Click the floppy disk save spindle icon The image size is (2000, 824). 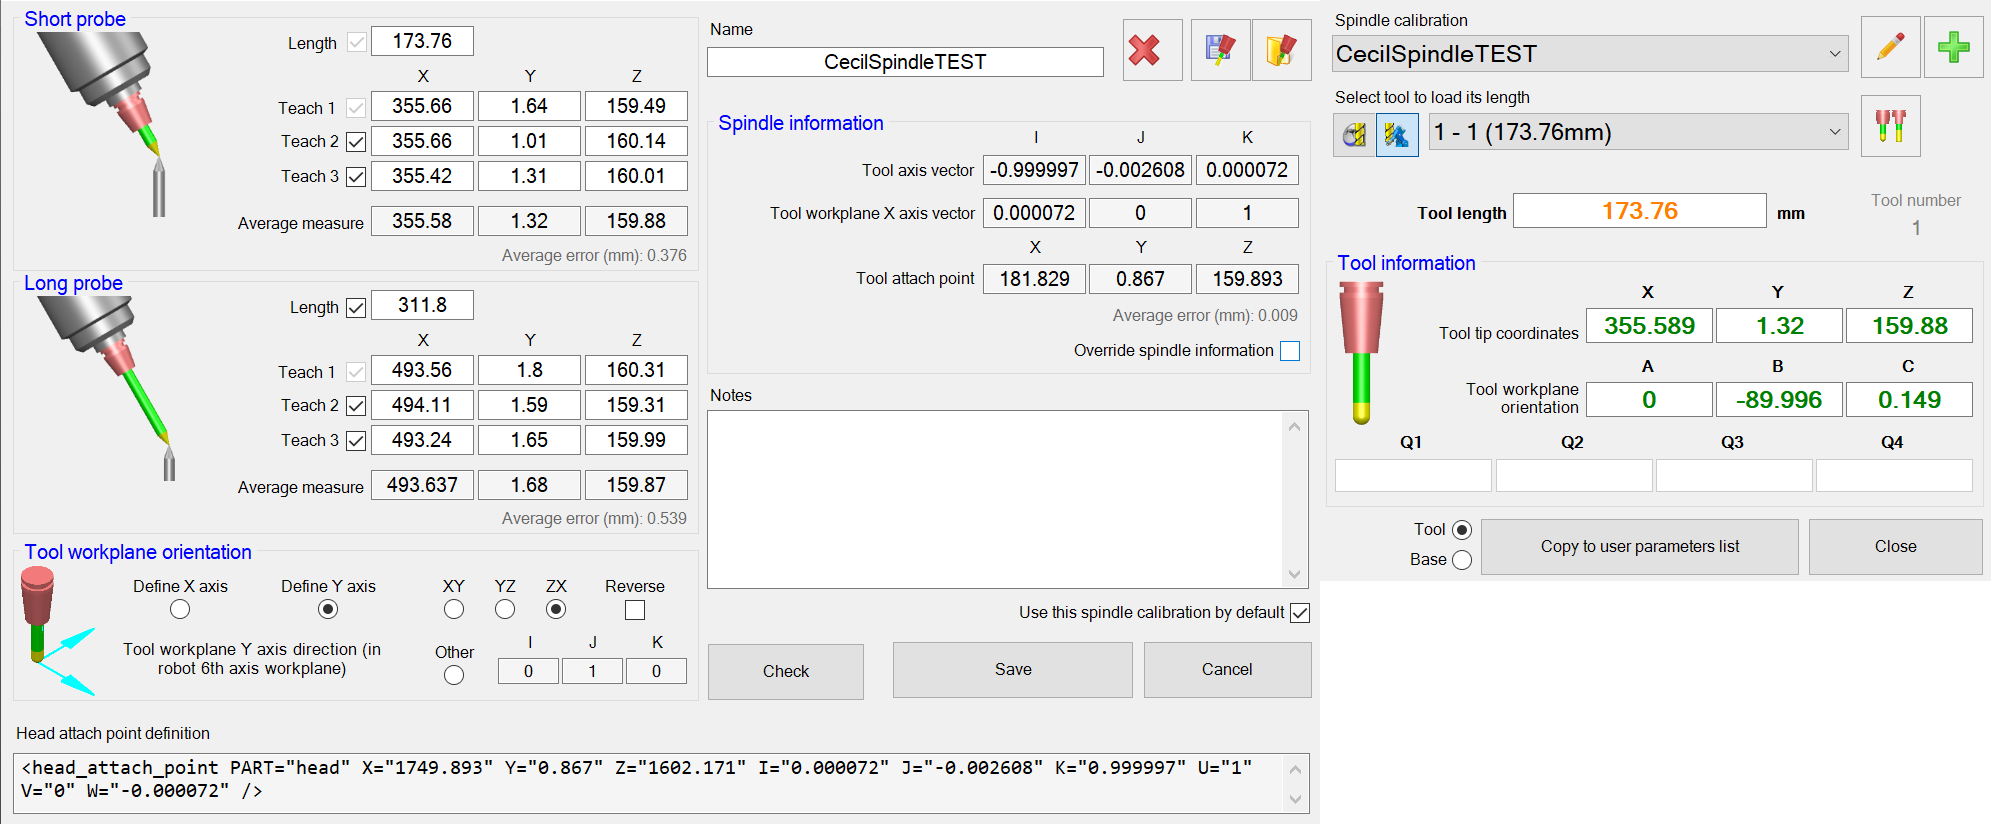point(1220,50)
